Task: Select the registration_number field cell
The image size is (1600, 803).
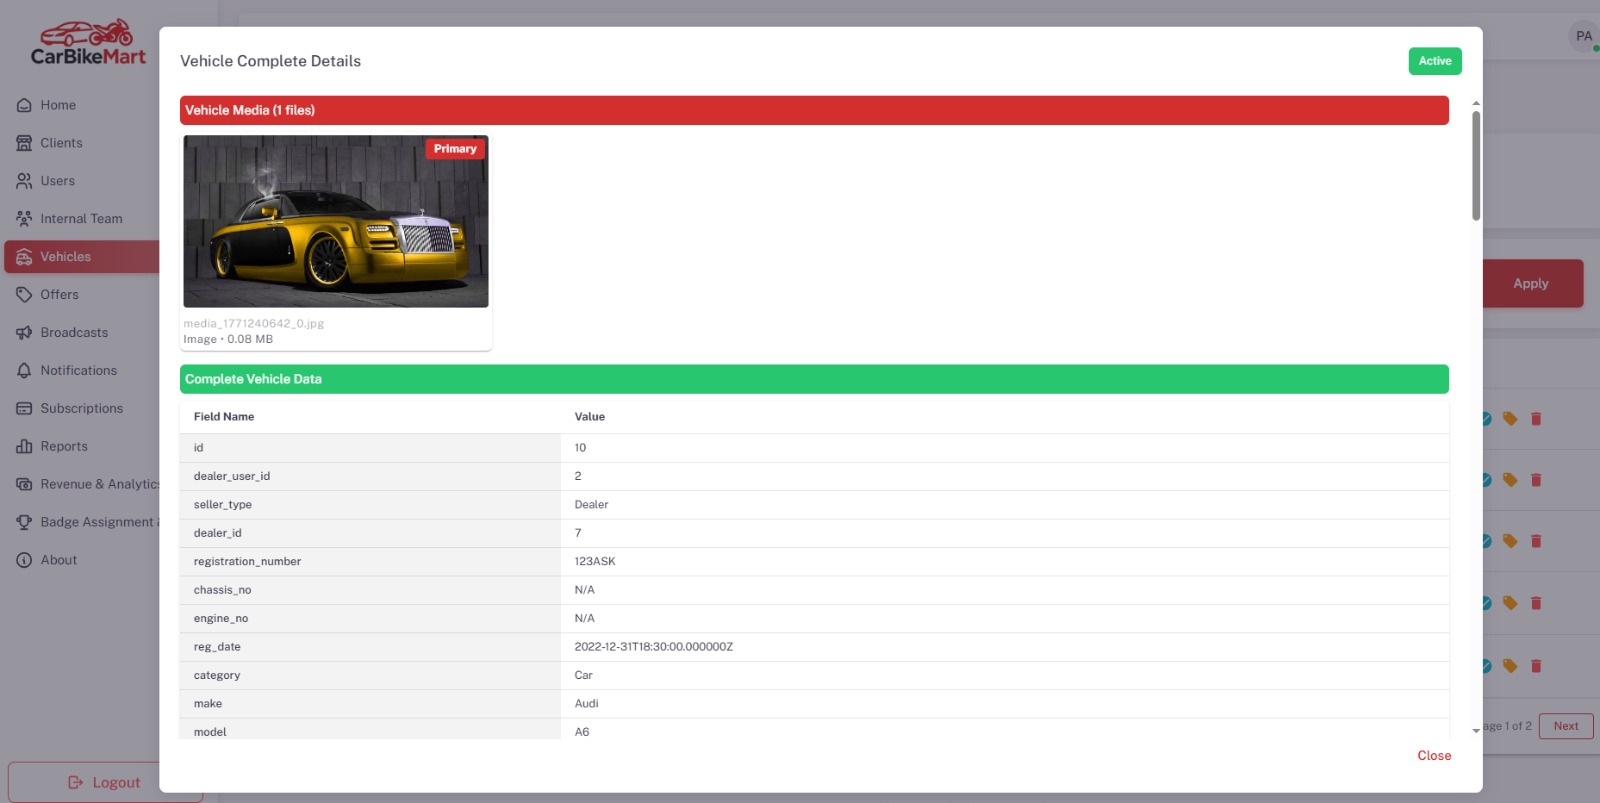Action: pos(370,562)
